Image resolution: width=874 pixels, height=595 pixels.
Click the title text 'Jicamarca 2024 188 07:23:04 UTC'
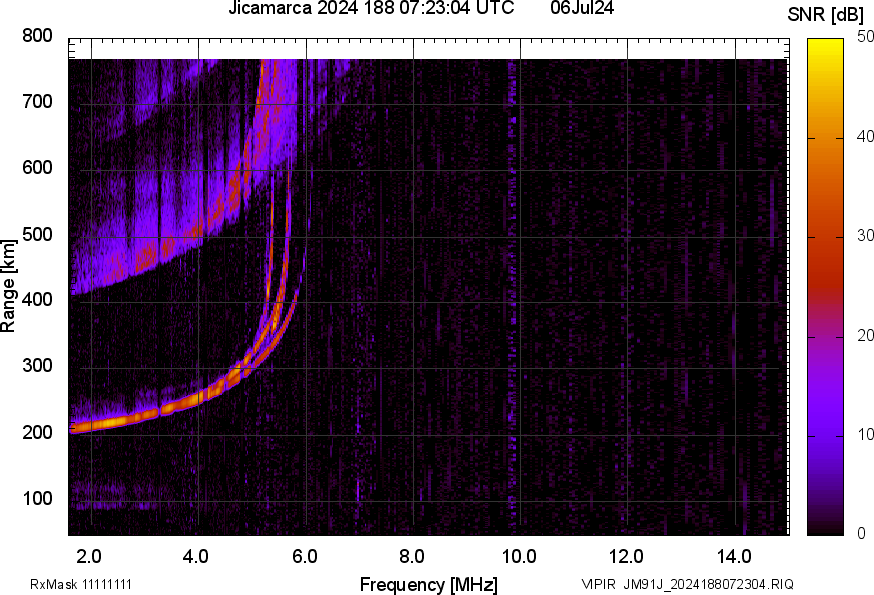point(371,8)
